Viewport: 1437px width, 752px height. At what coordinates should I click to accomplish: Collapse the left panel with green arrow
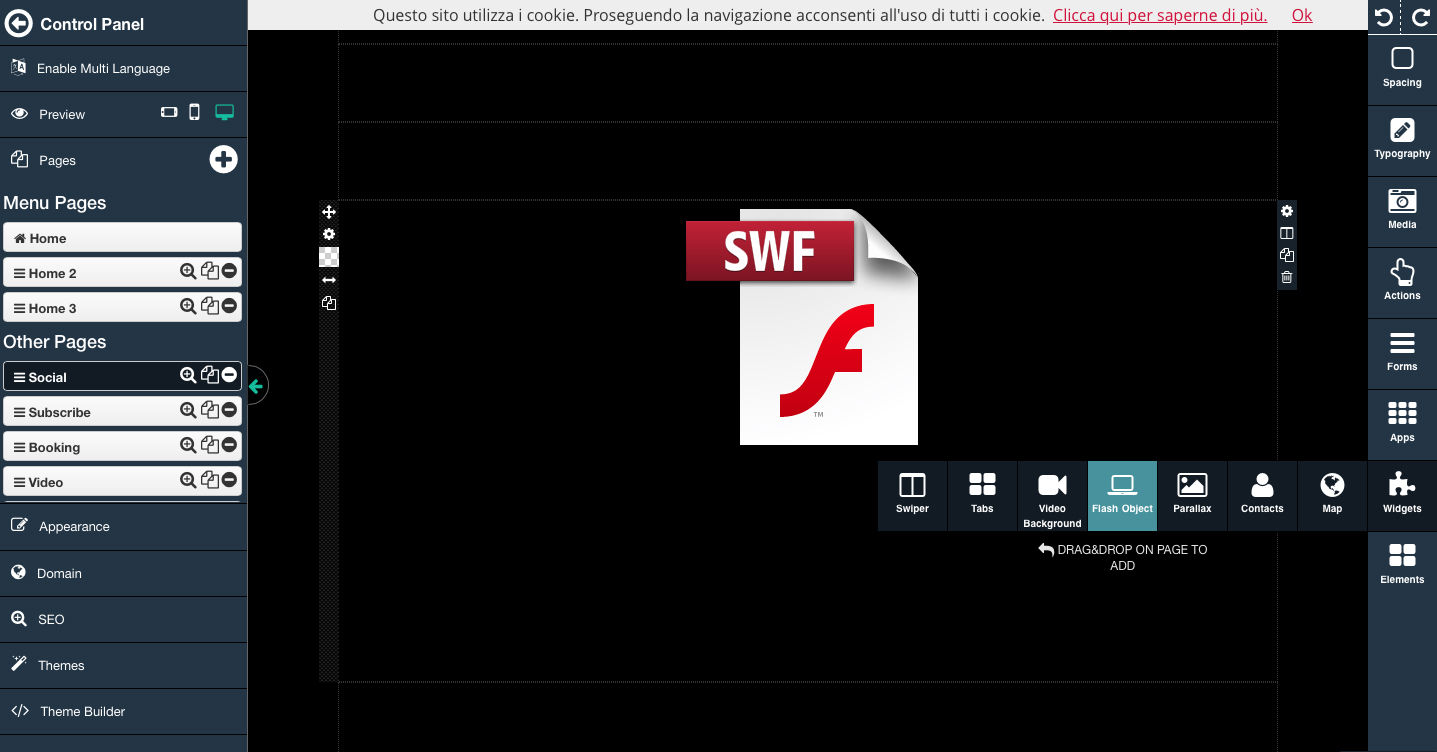click(256, 386)
